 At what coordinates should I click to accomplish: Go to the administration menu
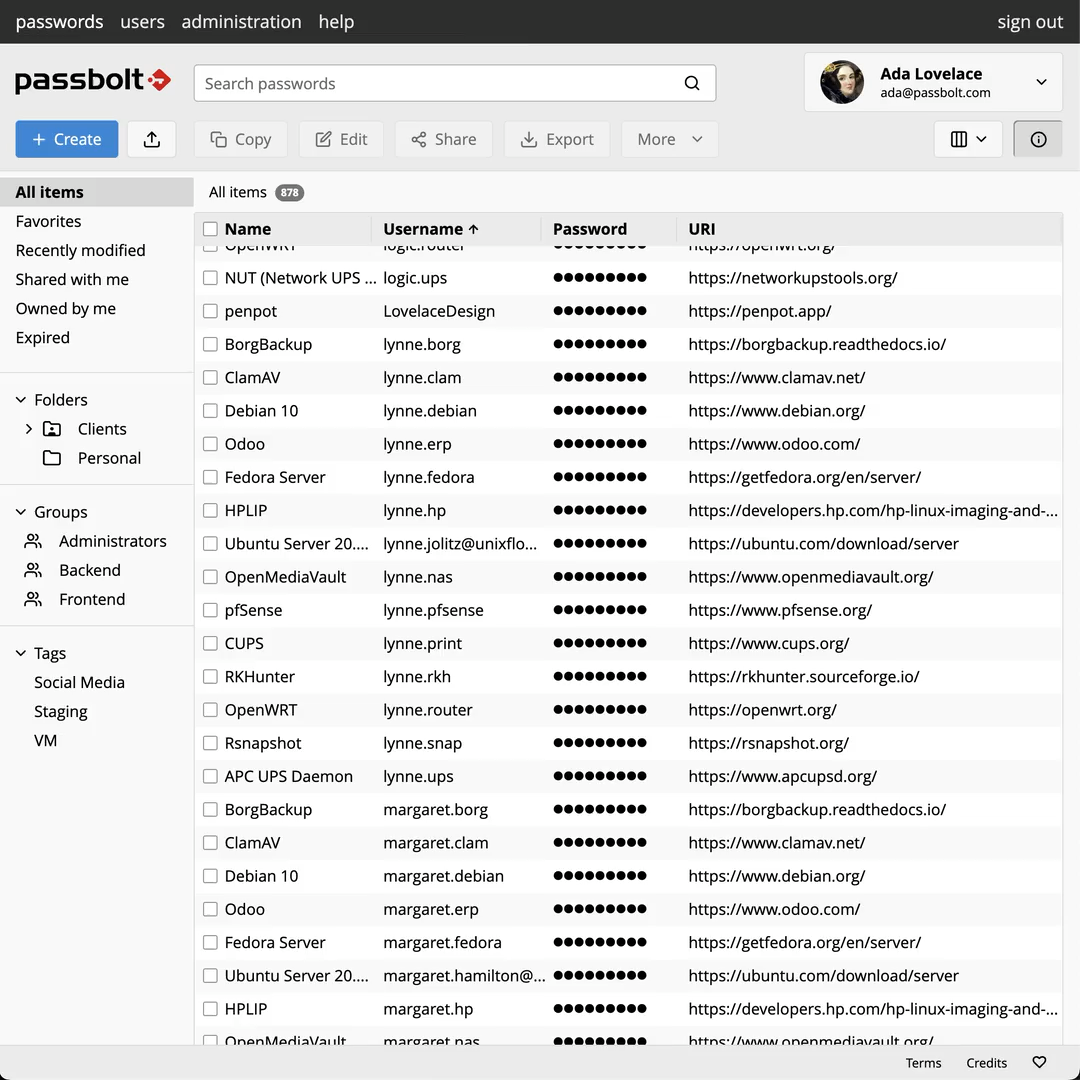point(241,21)
